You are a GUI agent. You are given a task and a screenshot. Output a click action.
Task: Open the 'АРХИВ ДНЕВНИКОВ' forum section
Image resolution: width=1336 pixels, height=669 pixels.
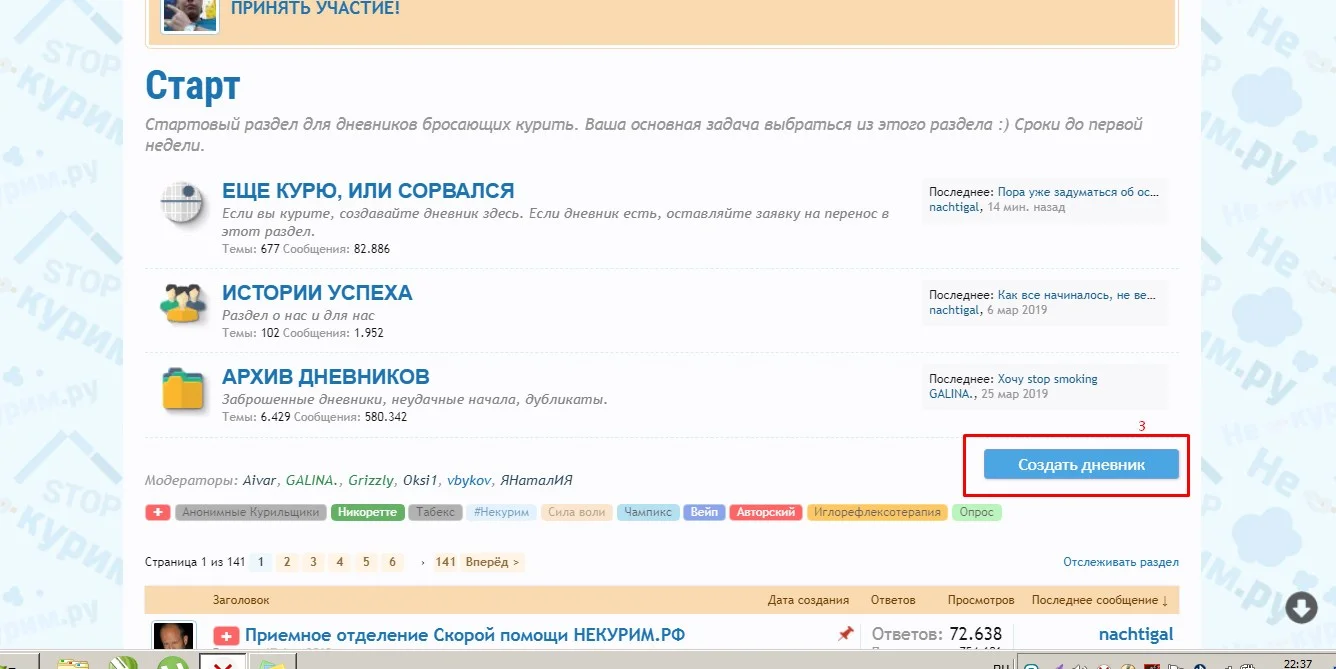[x=326, y=377]
